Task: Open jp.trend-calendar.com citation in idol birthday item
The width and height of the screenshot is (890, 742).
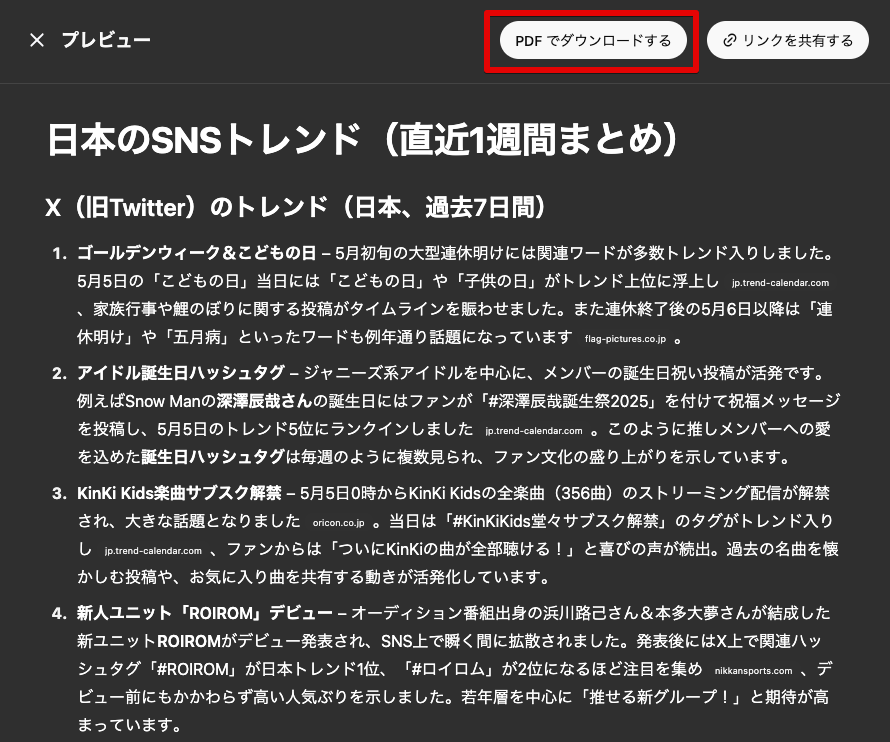Action: [x=533, y=431]
